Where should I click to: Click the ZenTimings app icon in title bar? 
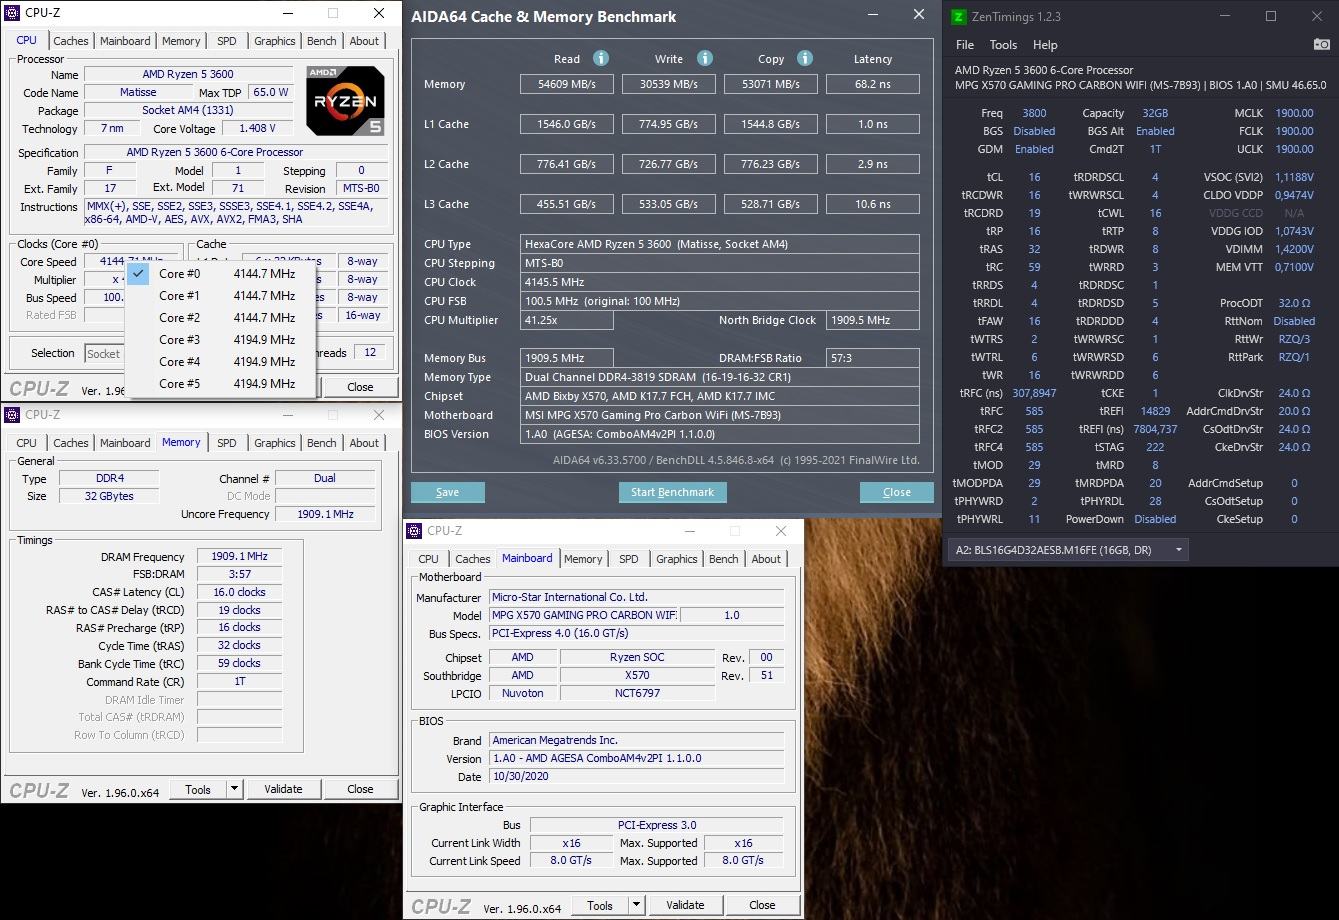tap(959, 16)
